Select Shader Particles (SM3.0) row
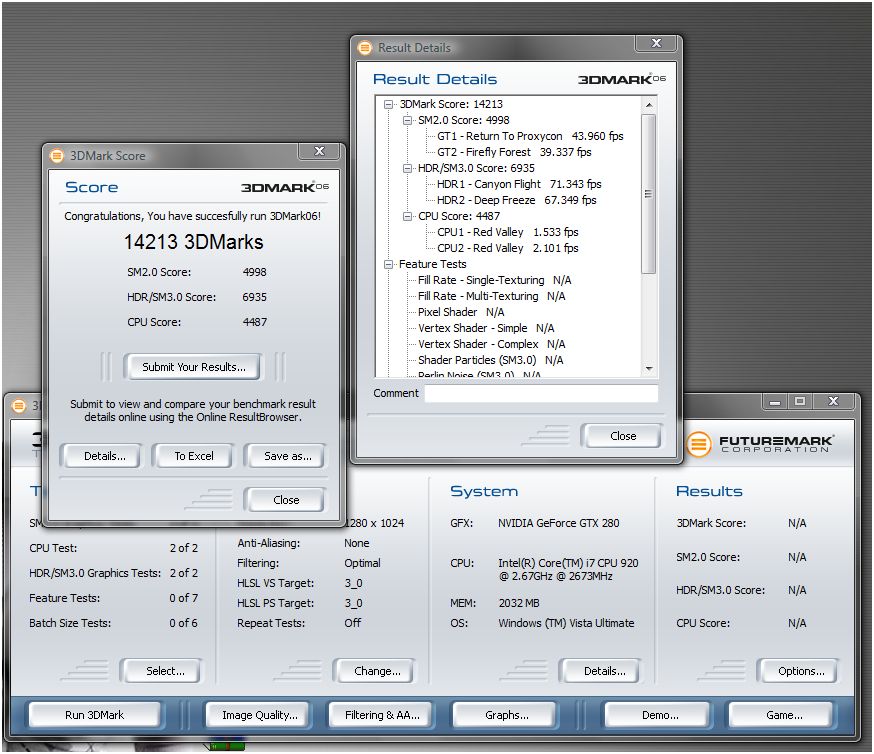874x754 pixels. click(491, 361)
